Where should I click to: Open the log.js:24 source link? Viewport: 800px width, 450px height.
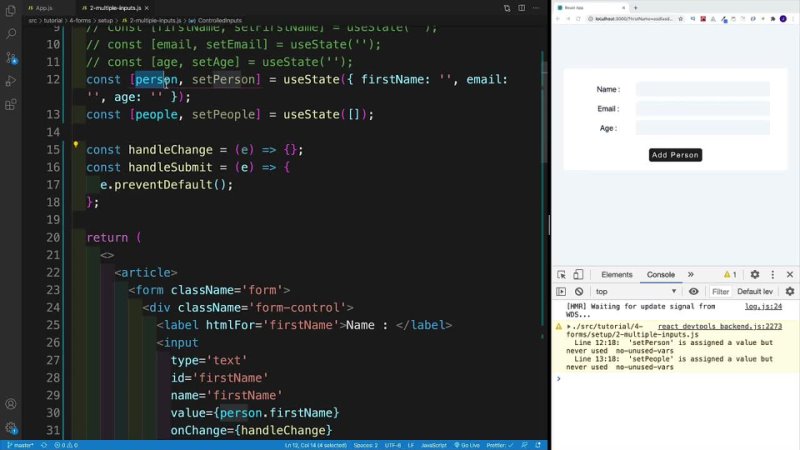coord(763,307)
